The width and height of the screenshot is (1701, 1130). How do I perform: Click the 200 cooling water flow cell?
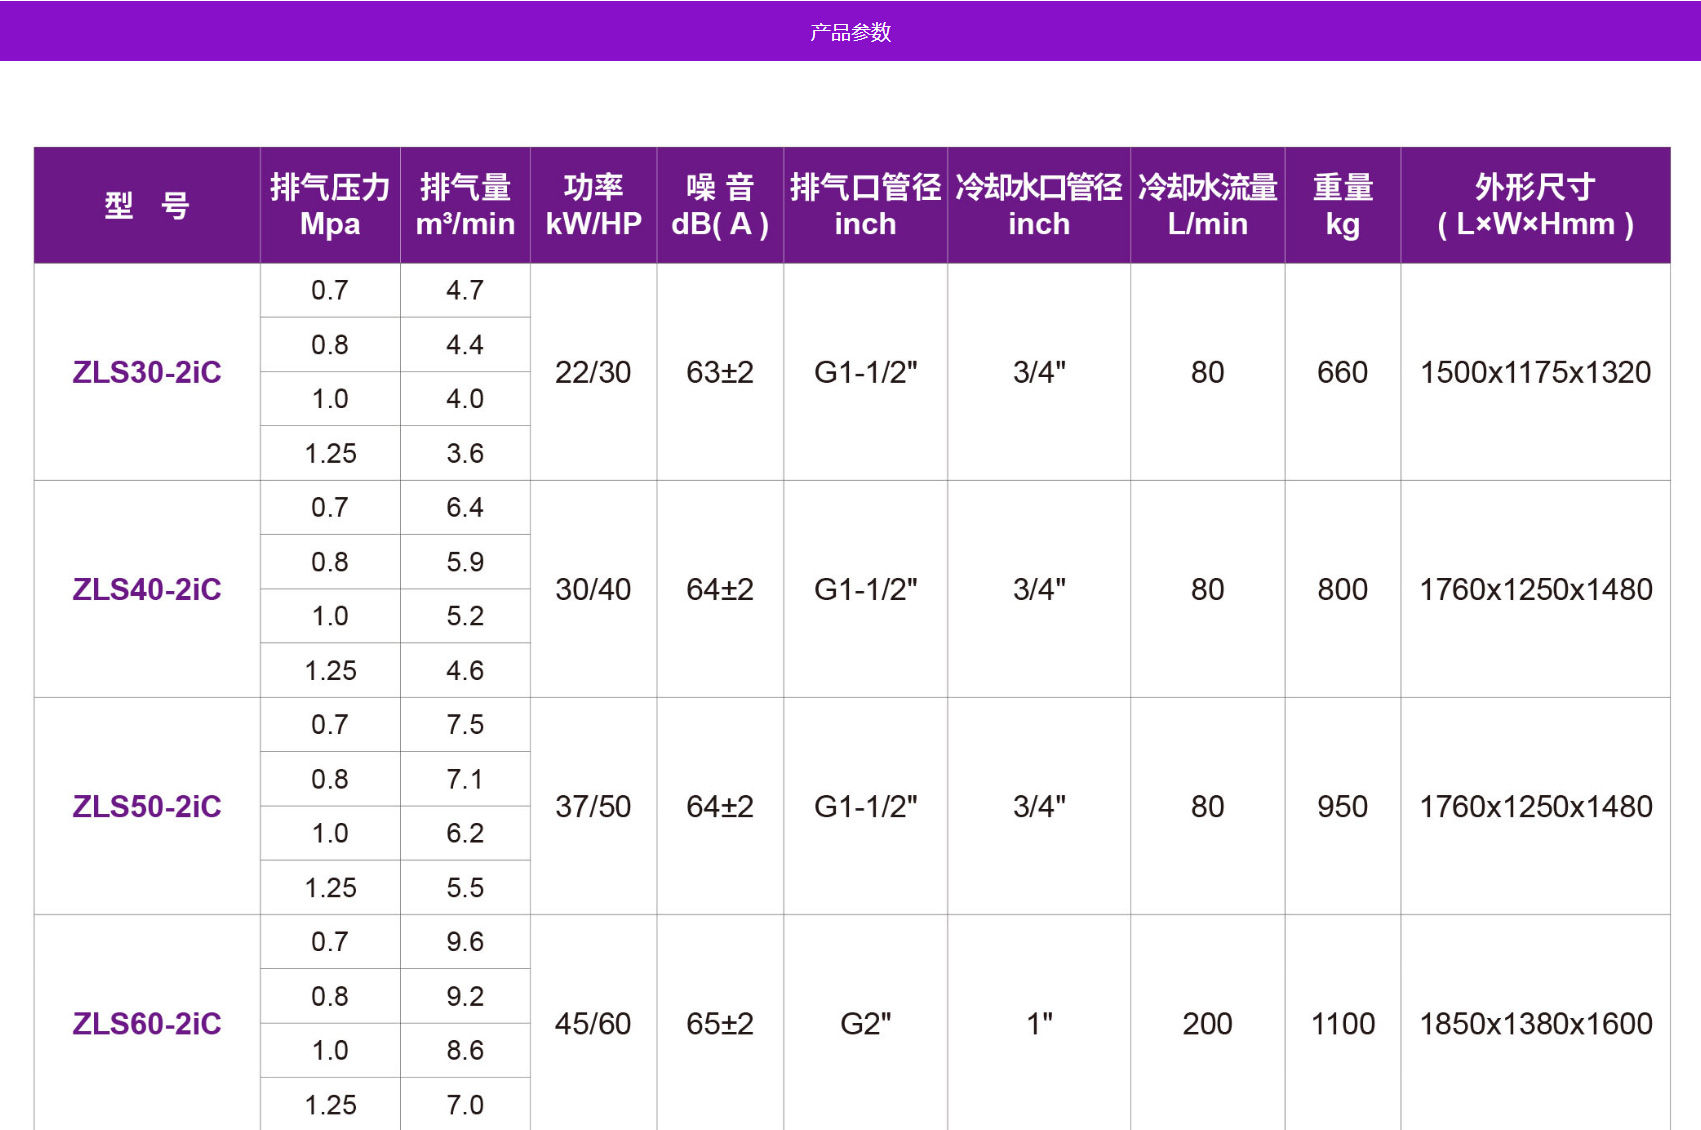pos(1207,1023)
